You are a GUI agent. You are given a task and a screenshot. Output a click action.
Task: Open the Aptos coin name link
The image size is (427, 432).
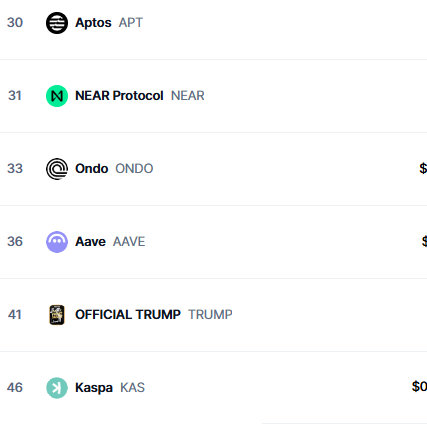93,23
